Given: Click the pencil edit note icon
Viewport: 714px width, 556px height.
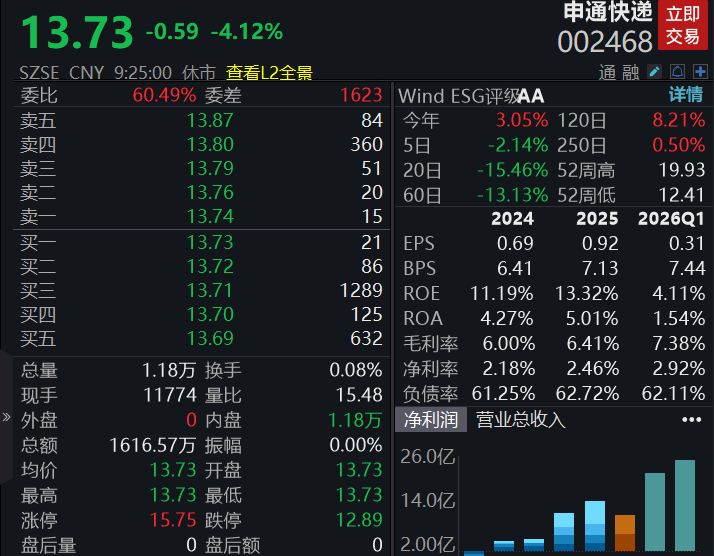Looking at the screenshot, I should coord(655,71).
